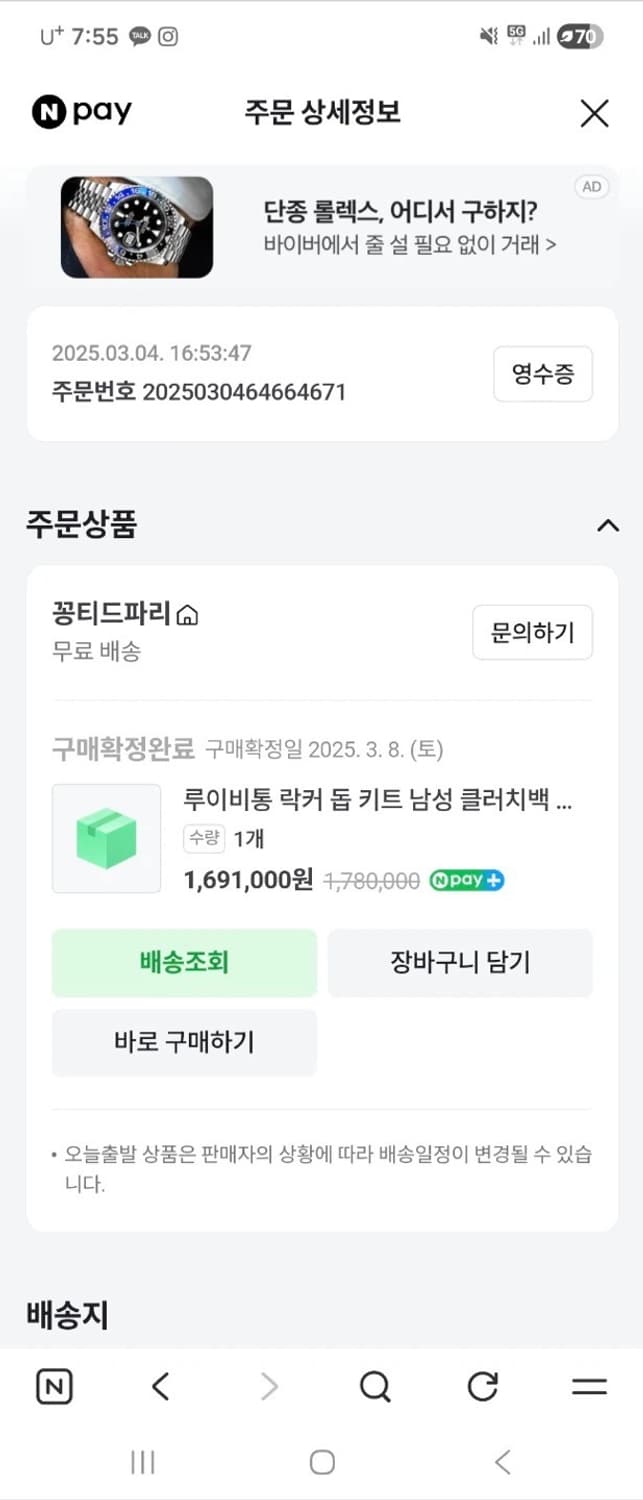Tap the Npay+ badge next to the price
The height and width of the screenshot is (1500, 643).
[466, 881]
